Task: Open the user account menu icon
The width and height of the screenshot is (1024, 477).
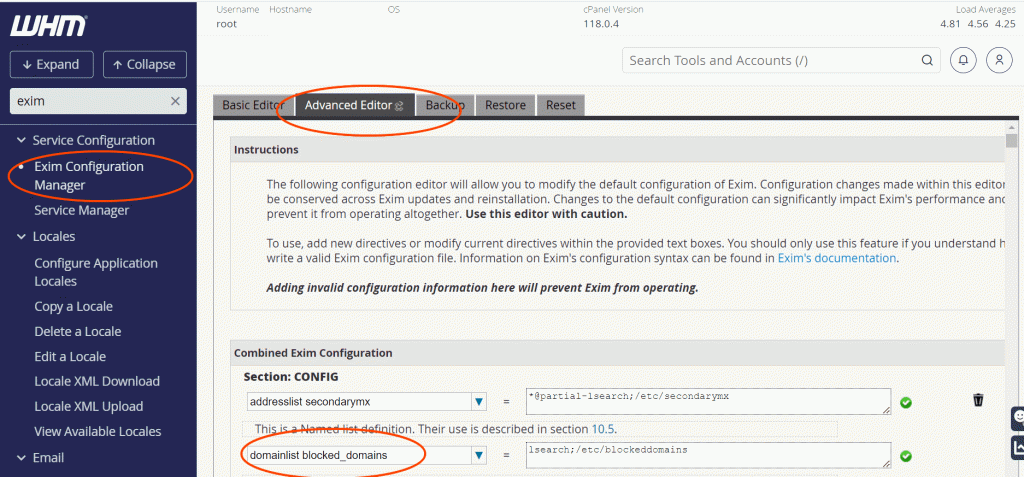Action: [999, 61]
